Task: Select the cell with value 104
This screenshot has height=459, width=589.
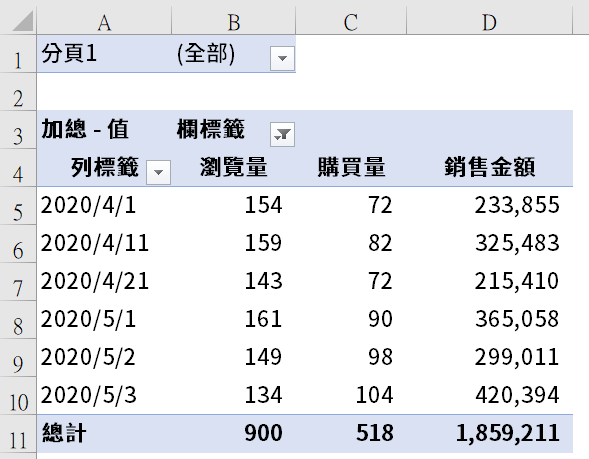Action: 351,396
